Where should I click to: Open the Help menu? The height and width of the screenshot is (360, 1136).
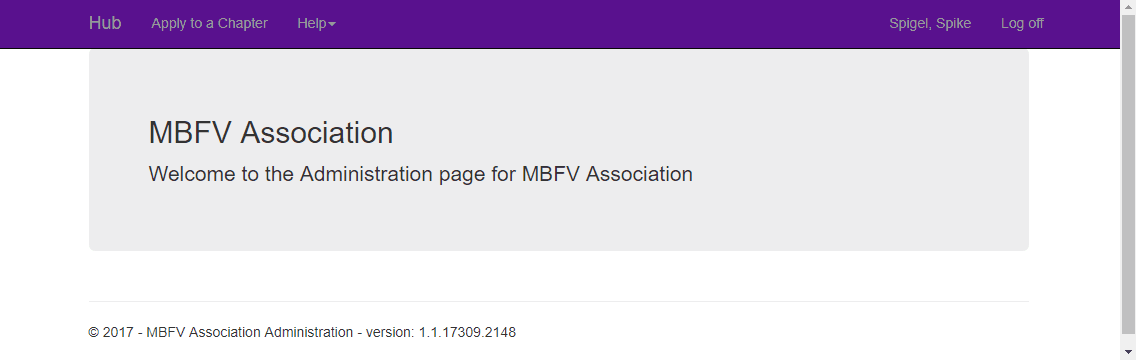tap(317, 23)
